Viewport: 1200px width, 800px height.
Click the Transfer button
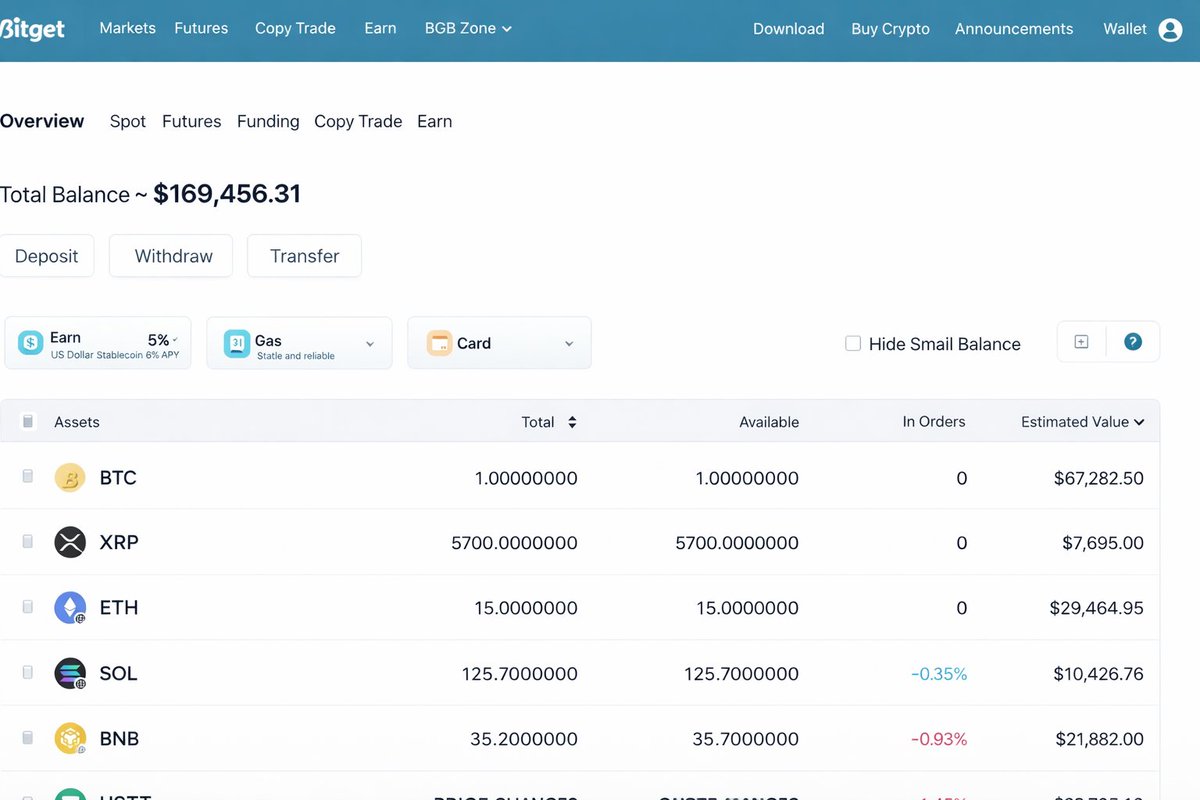(x=304, y=256)
